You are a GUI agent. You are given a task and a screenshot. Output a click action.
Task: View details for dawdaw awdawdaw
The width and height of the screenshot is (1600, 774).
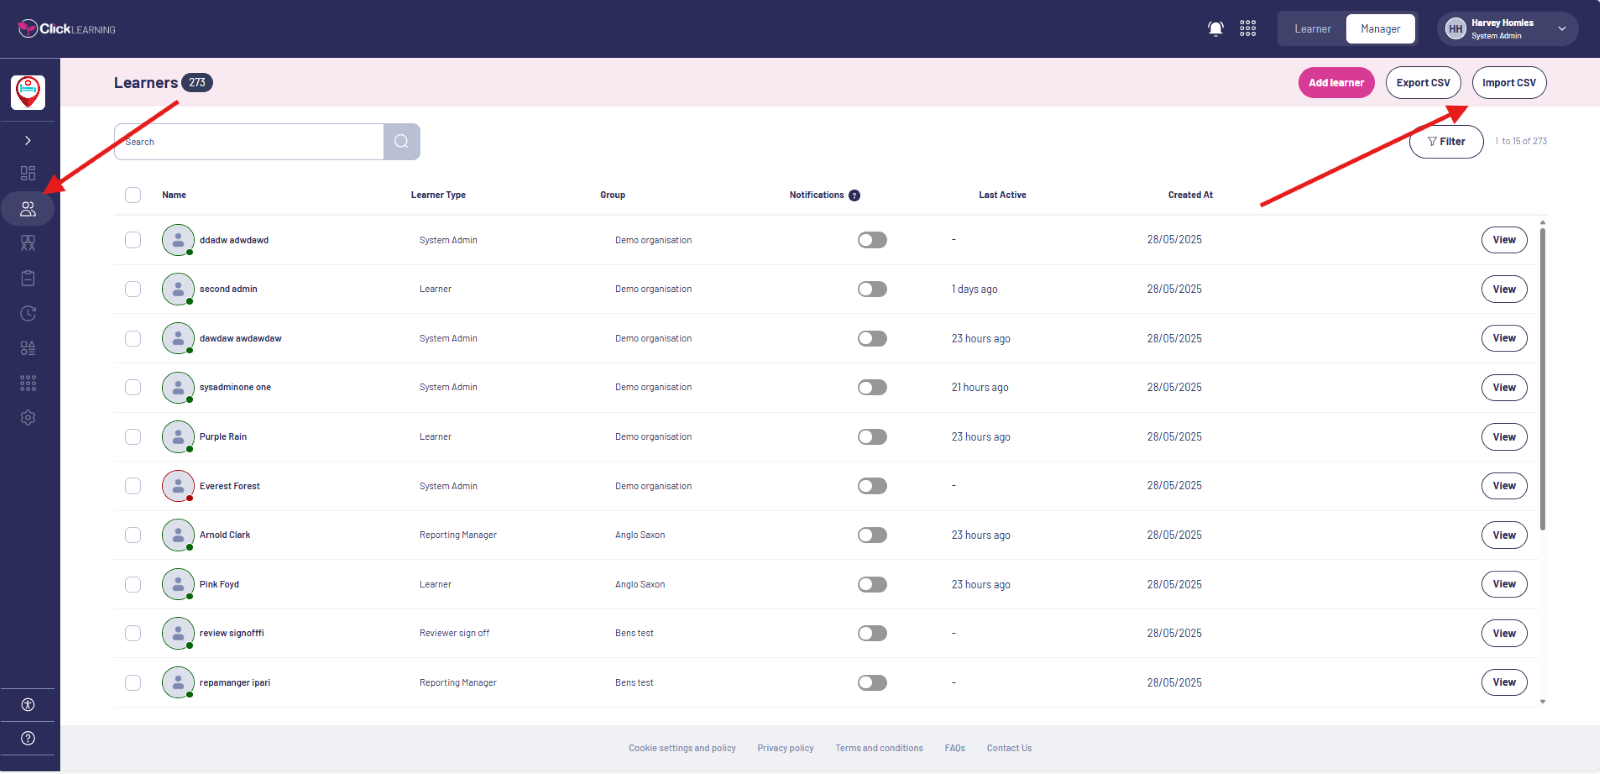click(1504, 338)
